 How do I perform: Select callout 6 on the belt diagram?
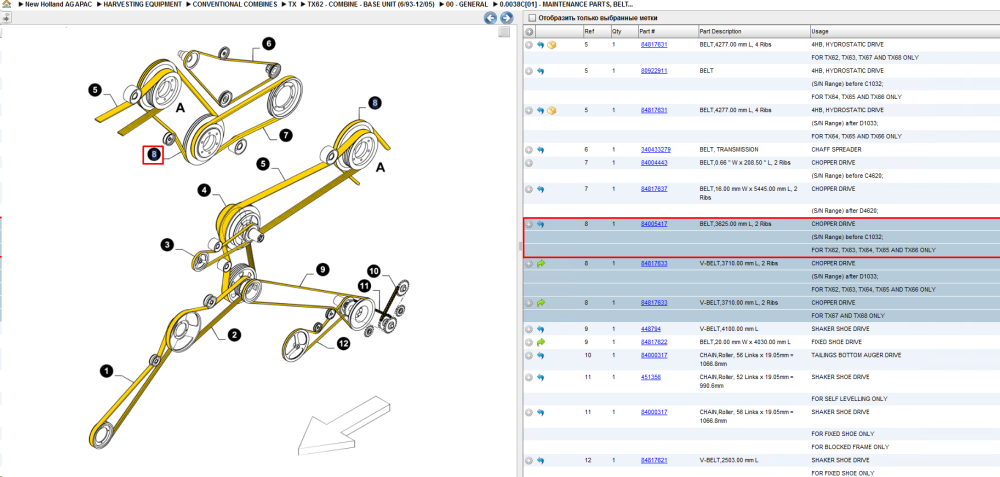point(268,43)
